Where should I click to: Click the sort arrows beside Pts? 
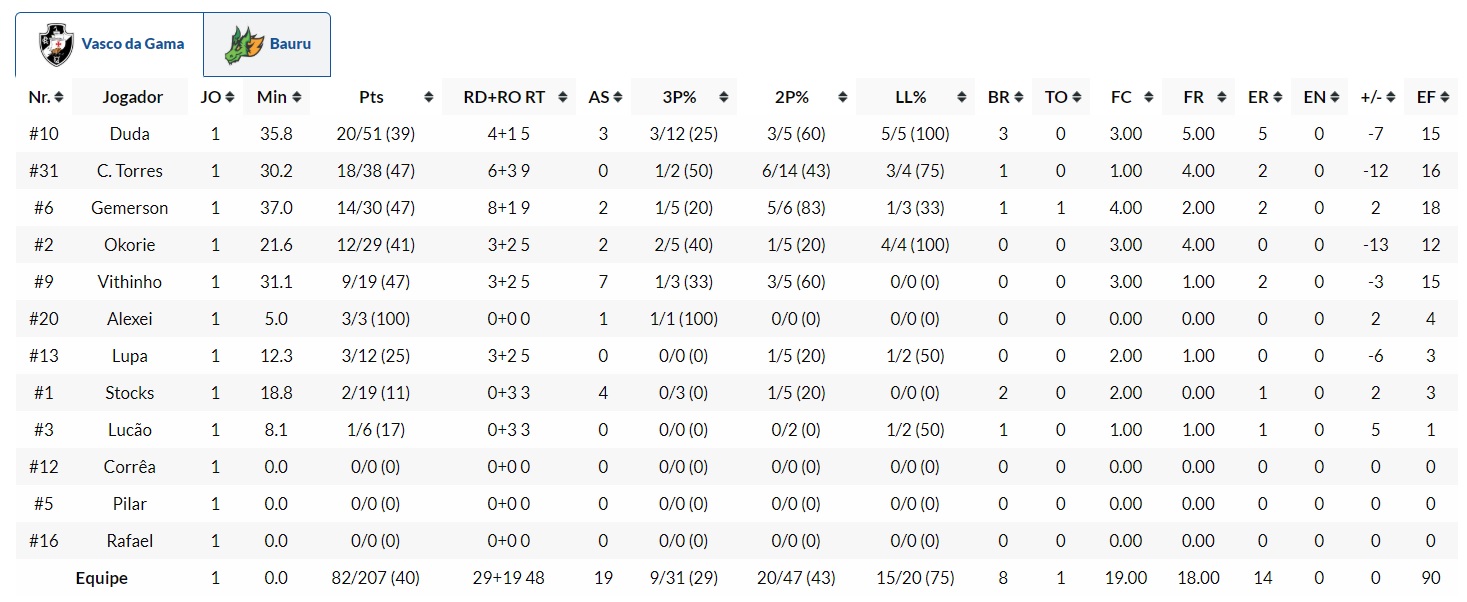(x=428, y=97)
